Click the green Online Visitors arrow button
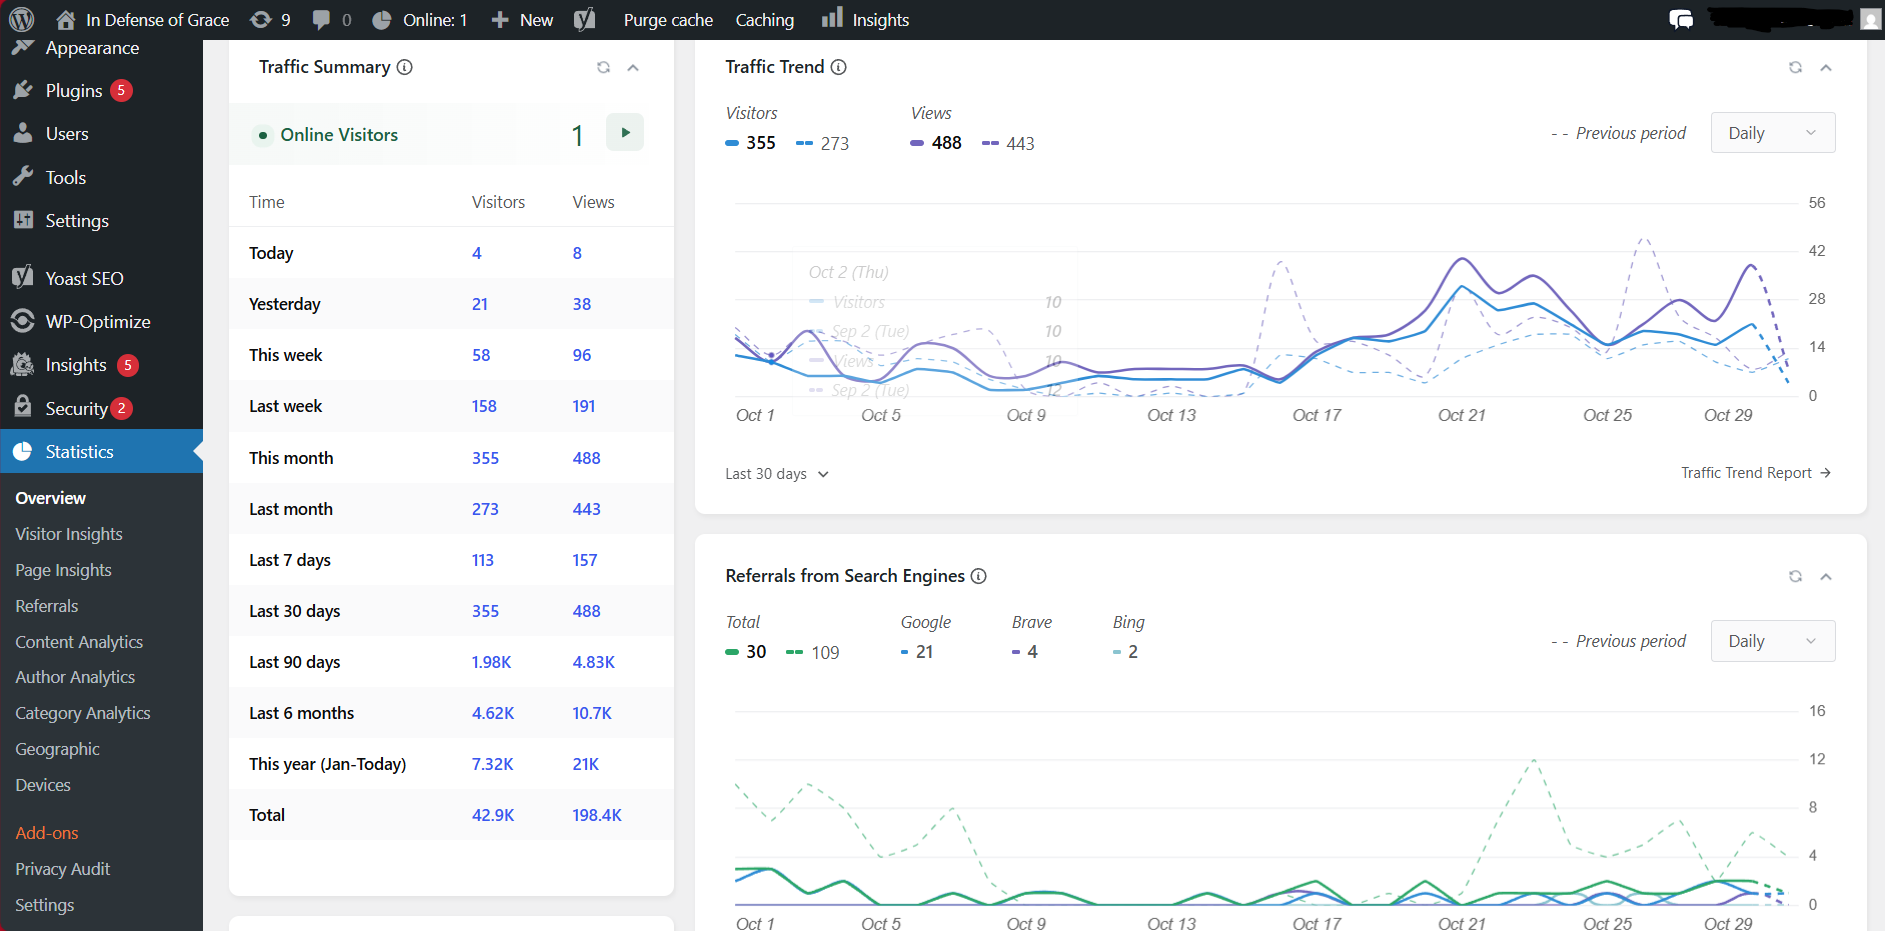This screenshot has width=1885, height=931. click(625, 133)
